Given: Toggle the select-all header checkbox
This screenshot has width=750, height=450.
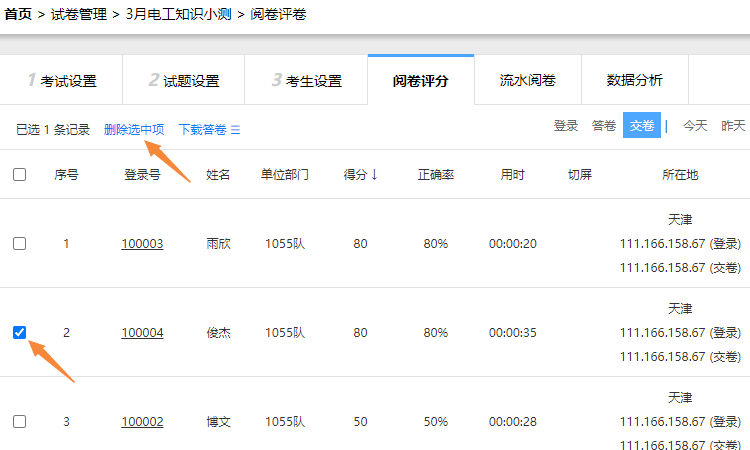Looking at the screenshot, I should (x=20, y=175).
